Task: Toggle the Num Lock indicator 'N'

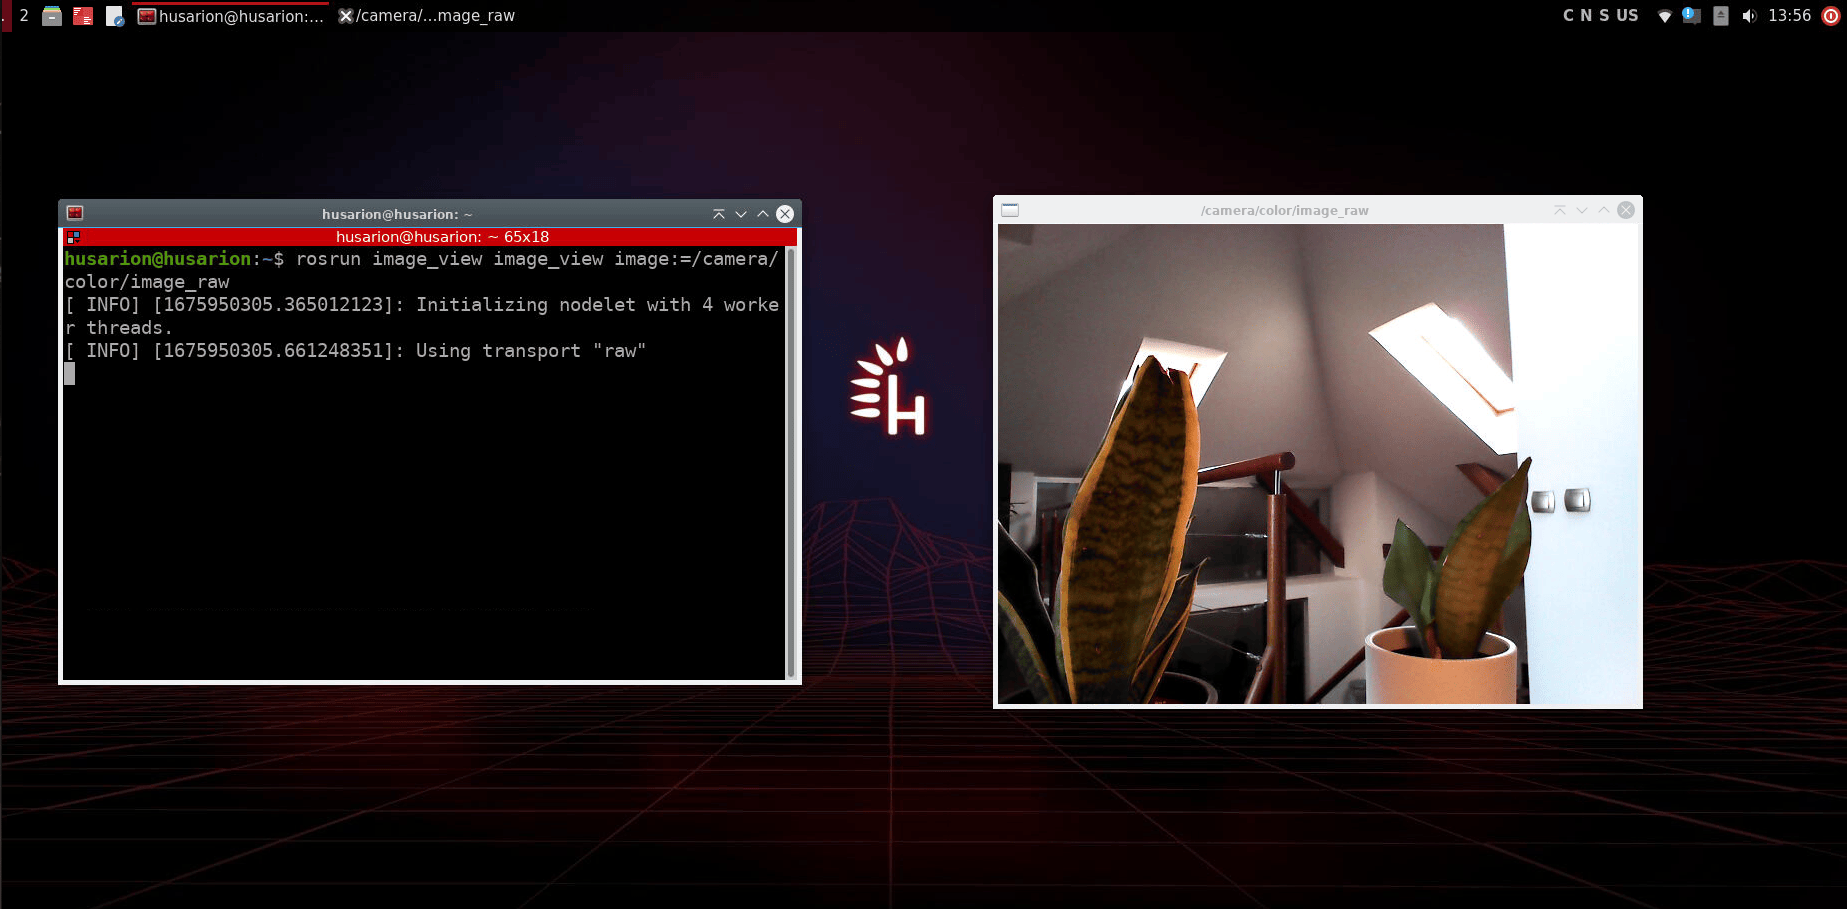Action: coord(1586,15)
